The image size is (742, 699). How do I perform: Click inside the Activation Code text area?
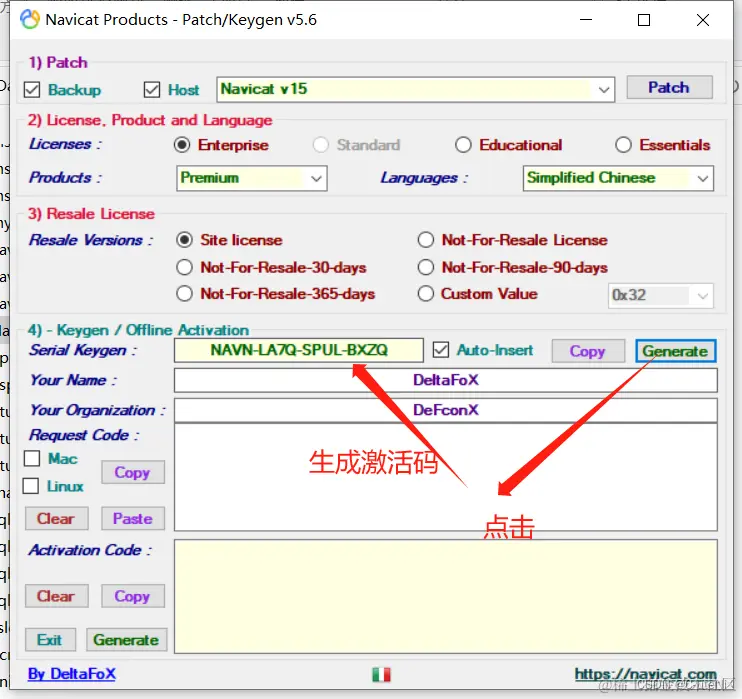(446, 597)
